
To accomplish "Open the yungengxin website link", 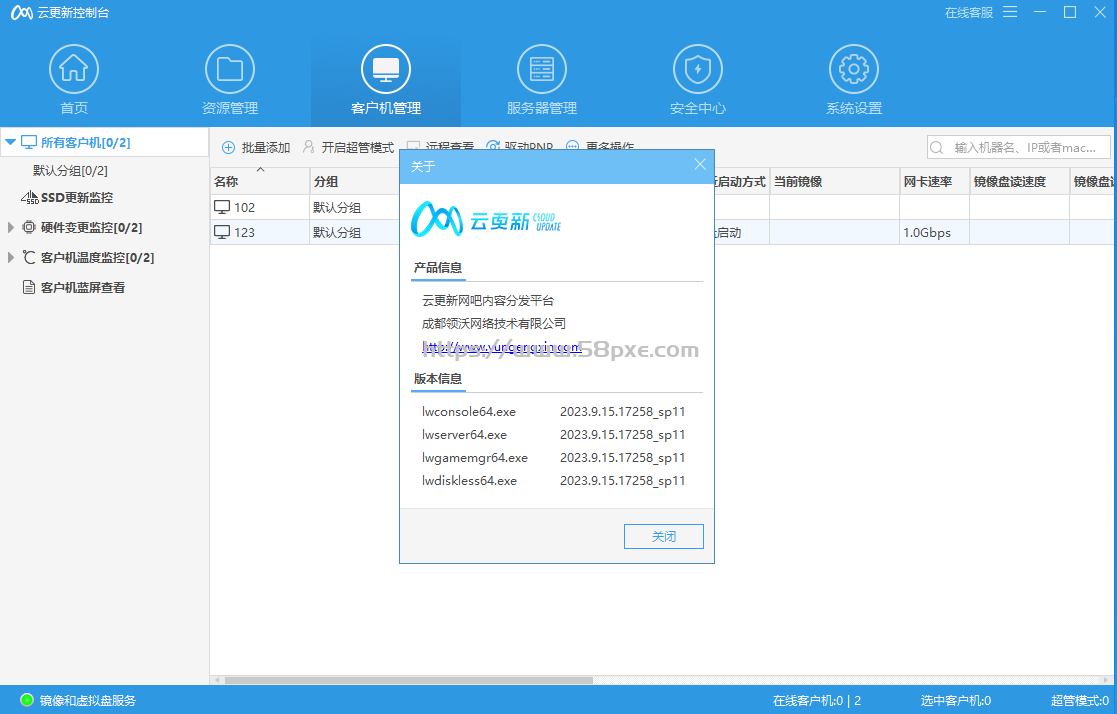I will coord(502,347).
